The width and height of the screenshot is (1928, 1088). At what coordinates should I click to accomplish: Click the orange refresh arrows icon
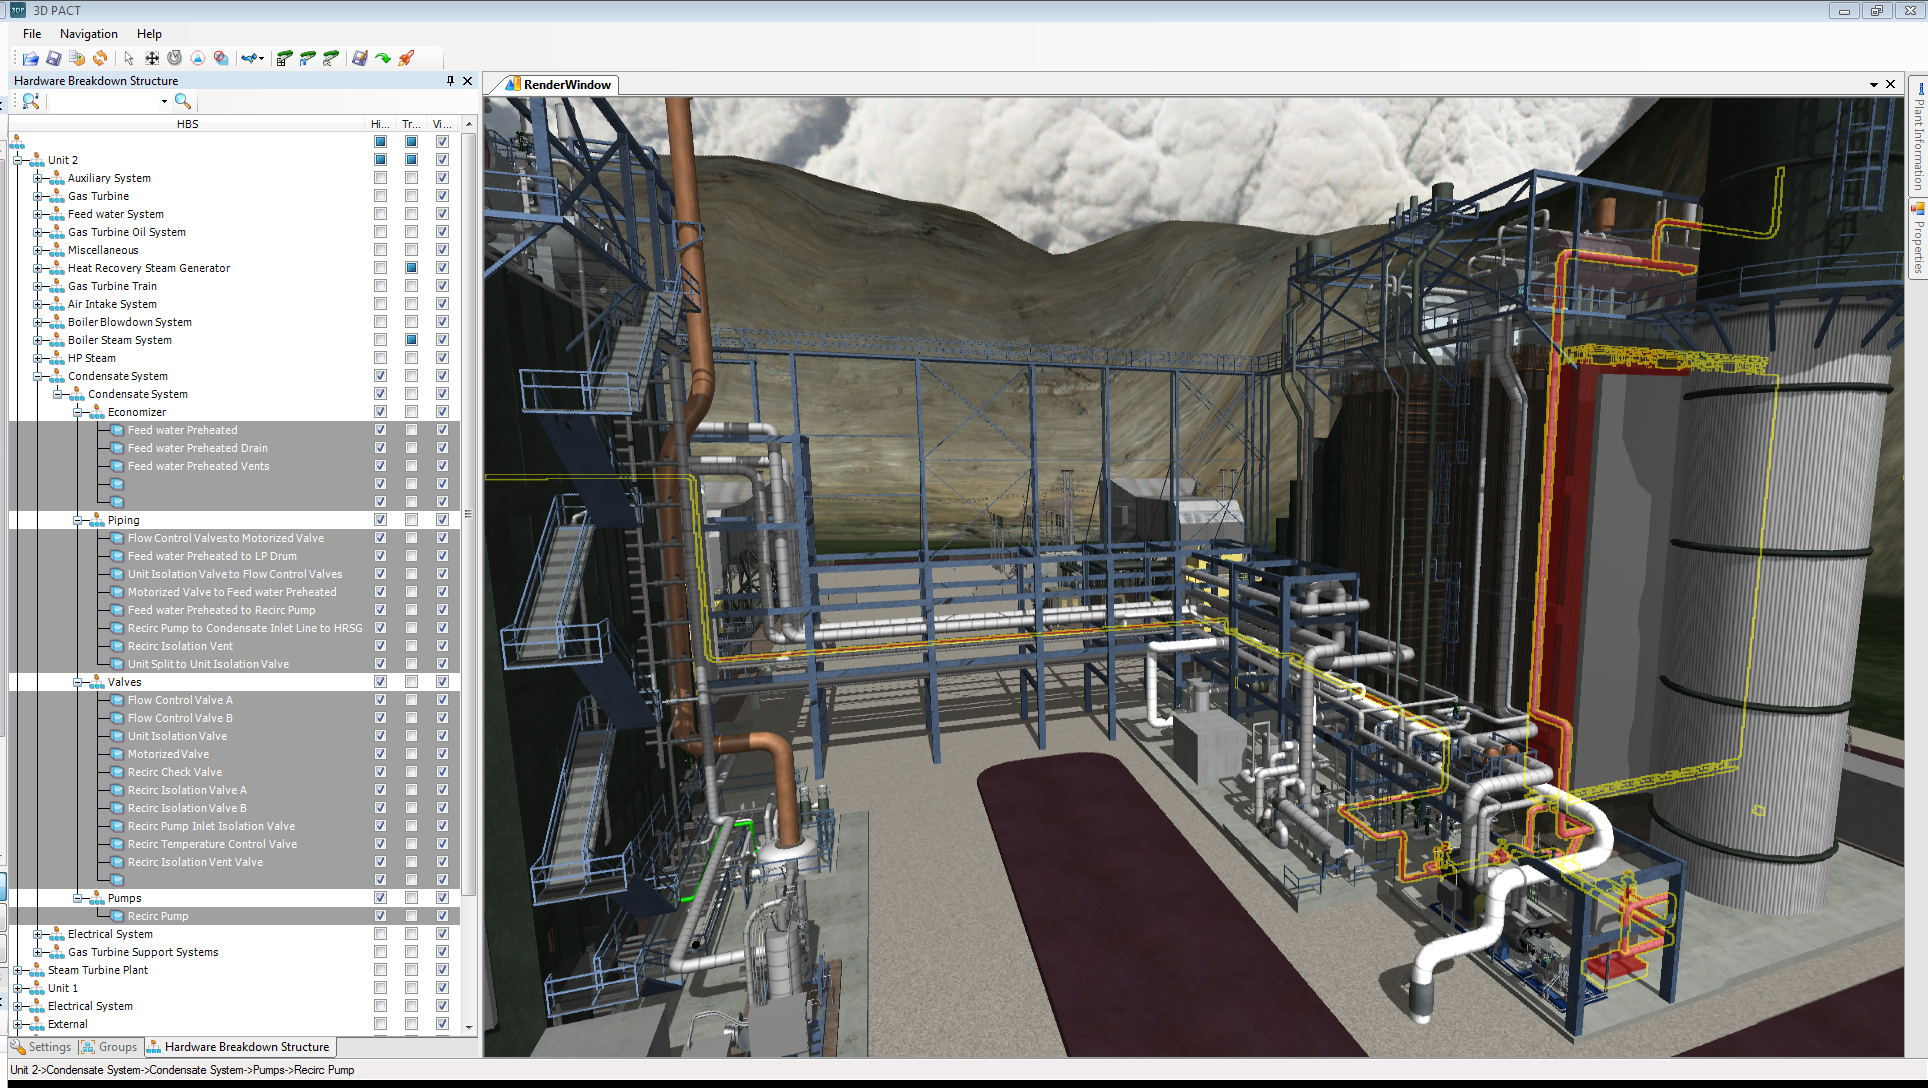[100, 59]
